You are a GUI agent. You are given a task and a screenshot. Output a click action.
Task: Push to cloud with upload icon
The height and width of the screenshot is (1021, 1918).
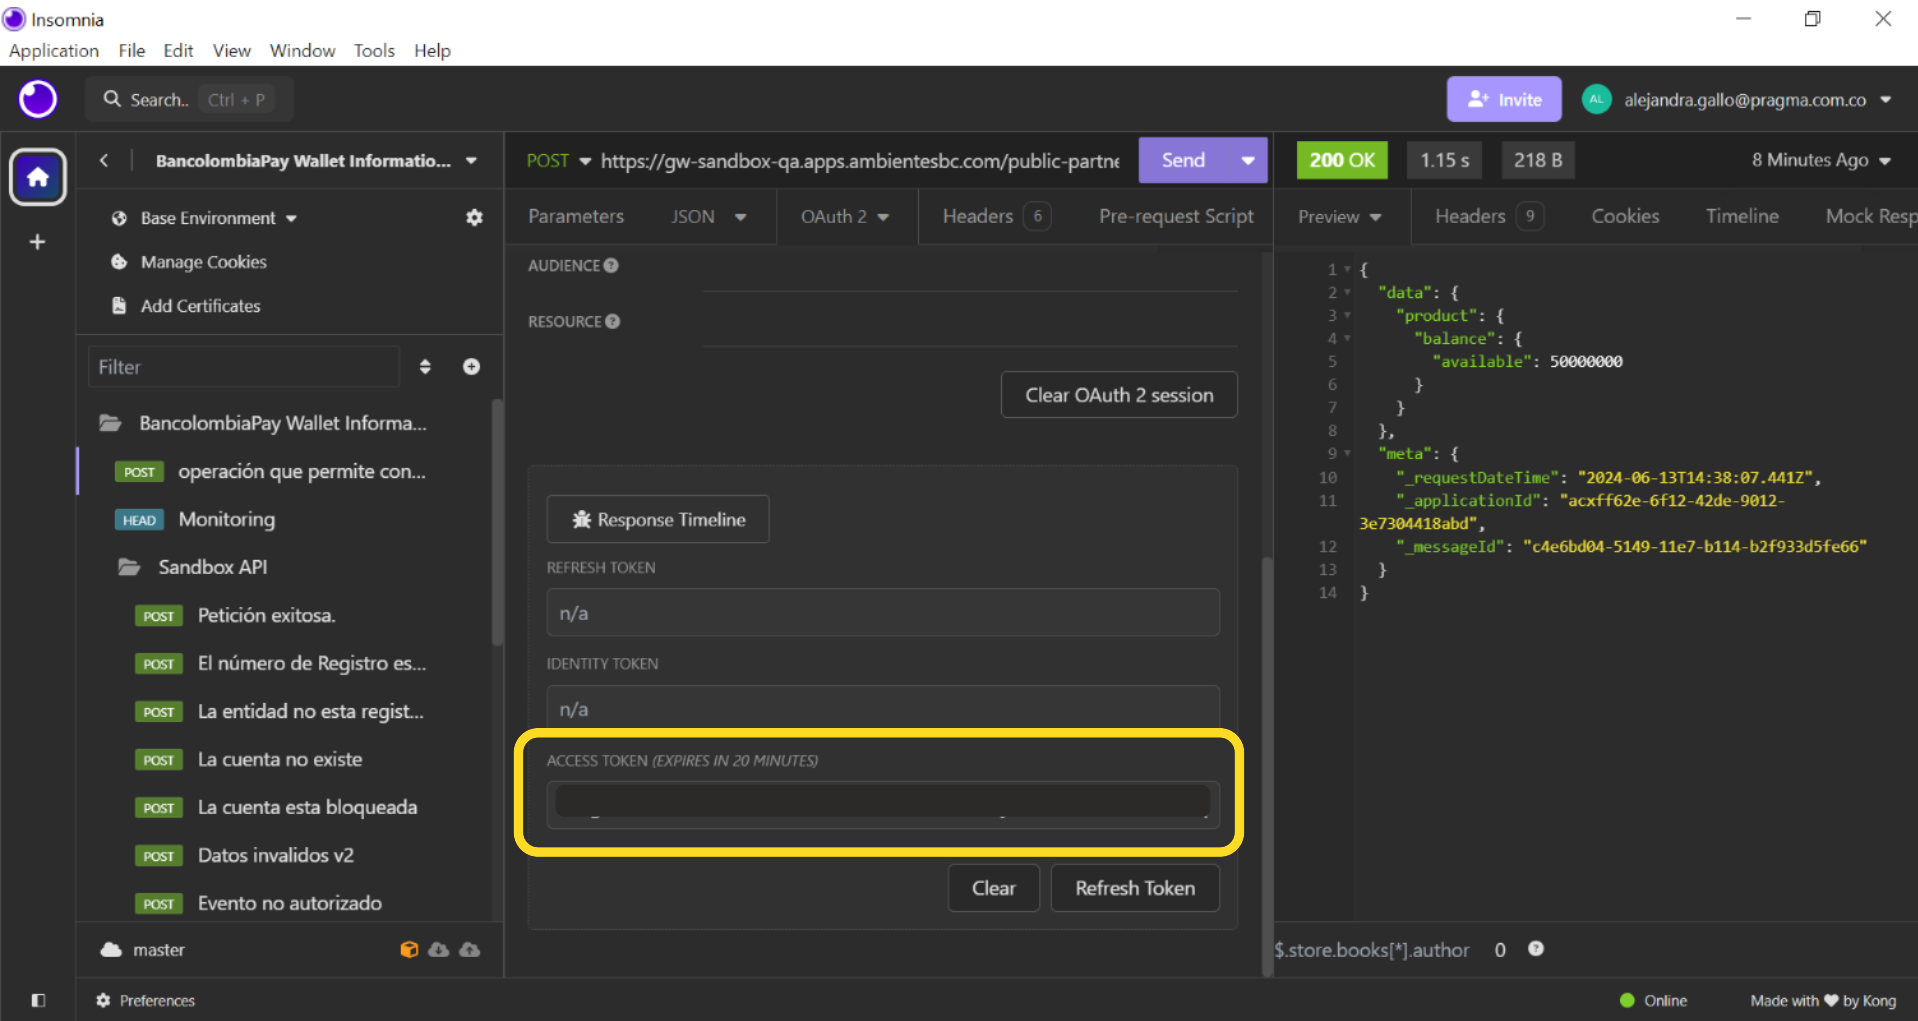coord(470,949)
